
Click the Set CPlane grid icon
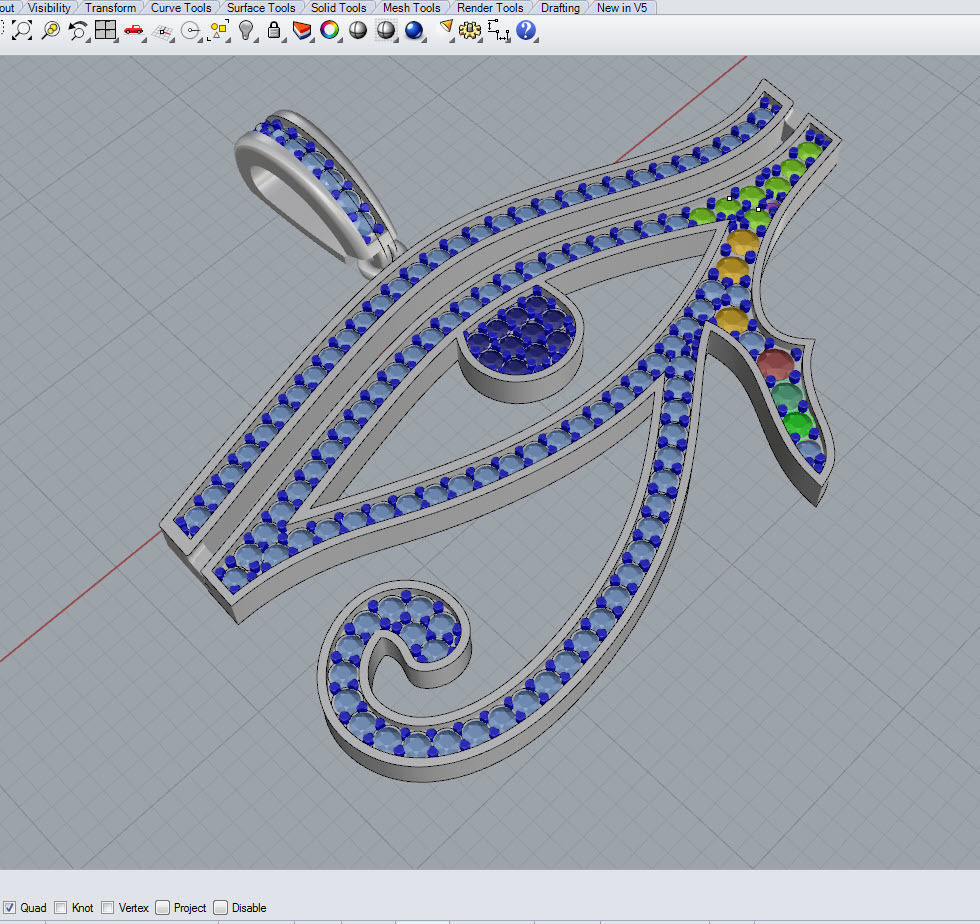click(162, 31)
